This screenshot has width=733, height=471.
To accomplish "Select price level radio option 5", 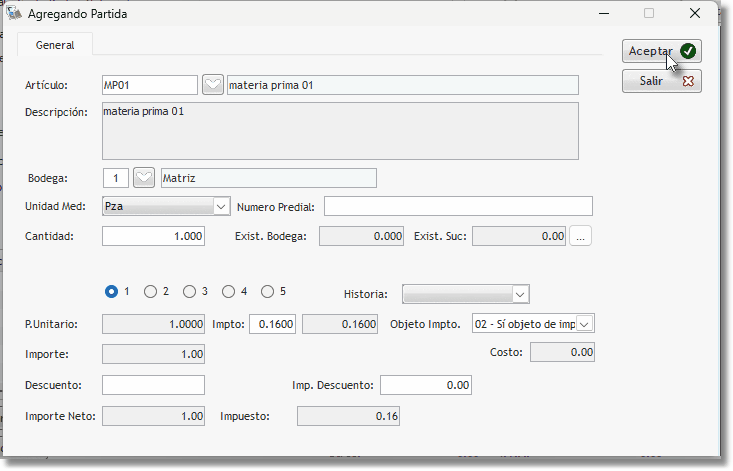I will pos(267,292).
